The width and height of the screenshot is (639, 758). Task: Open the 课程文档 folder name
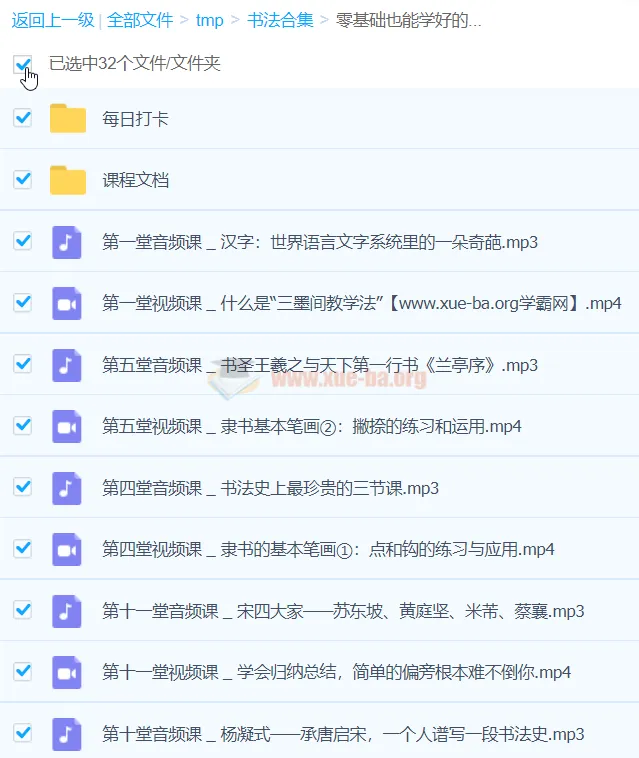pos(136,181)
